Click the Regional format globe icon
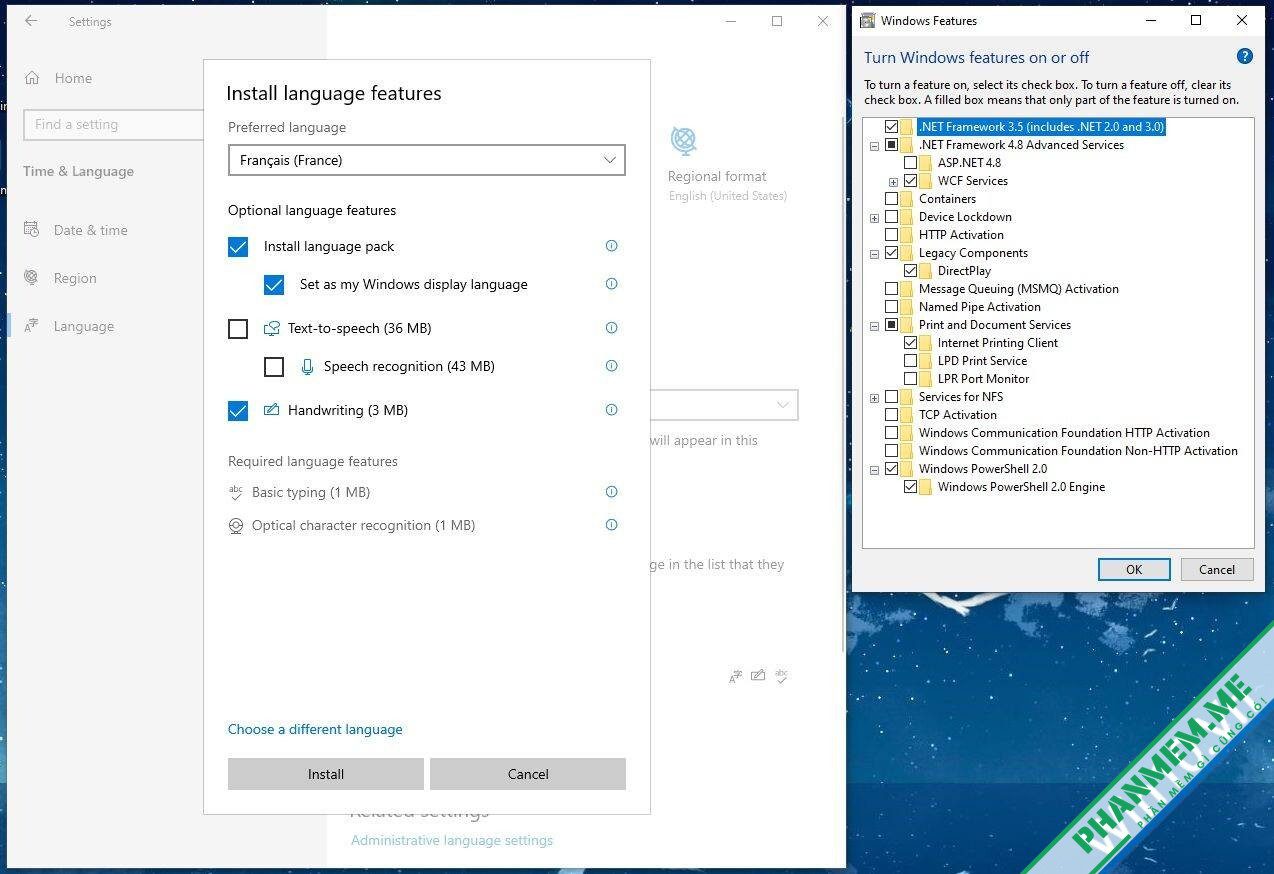1274x874 pixels. (684, 141)
